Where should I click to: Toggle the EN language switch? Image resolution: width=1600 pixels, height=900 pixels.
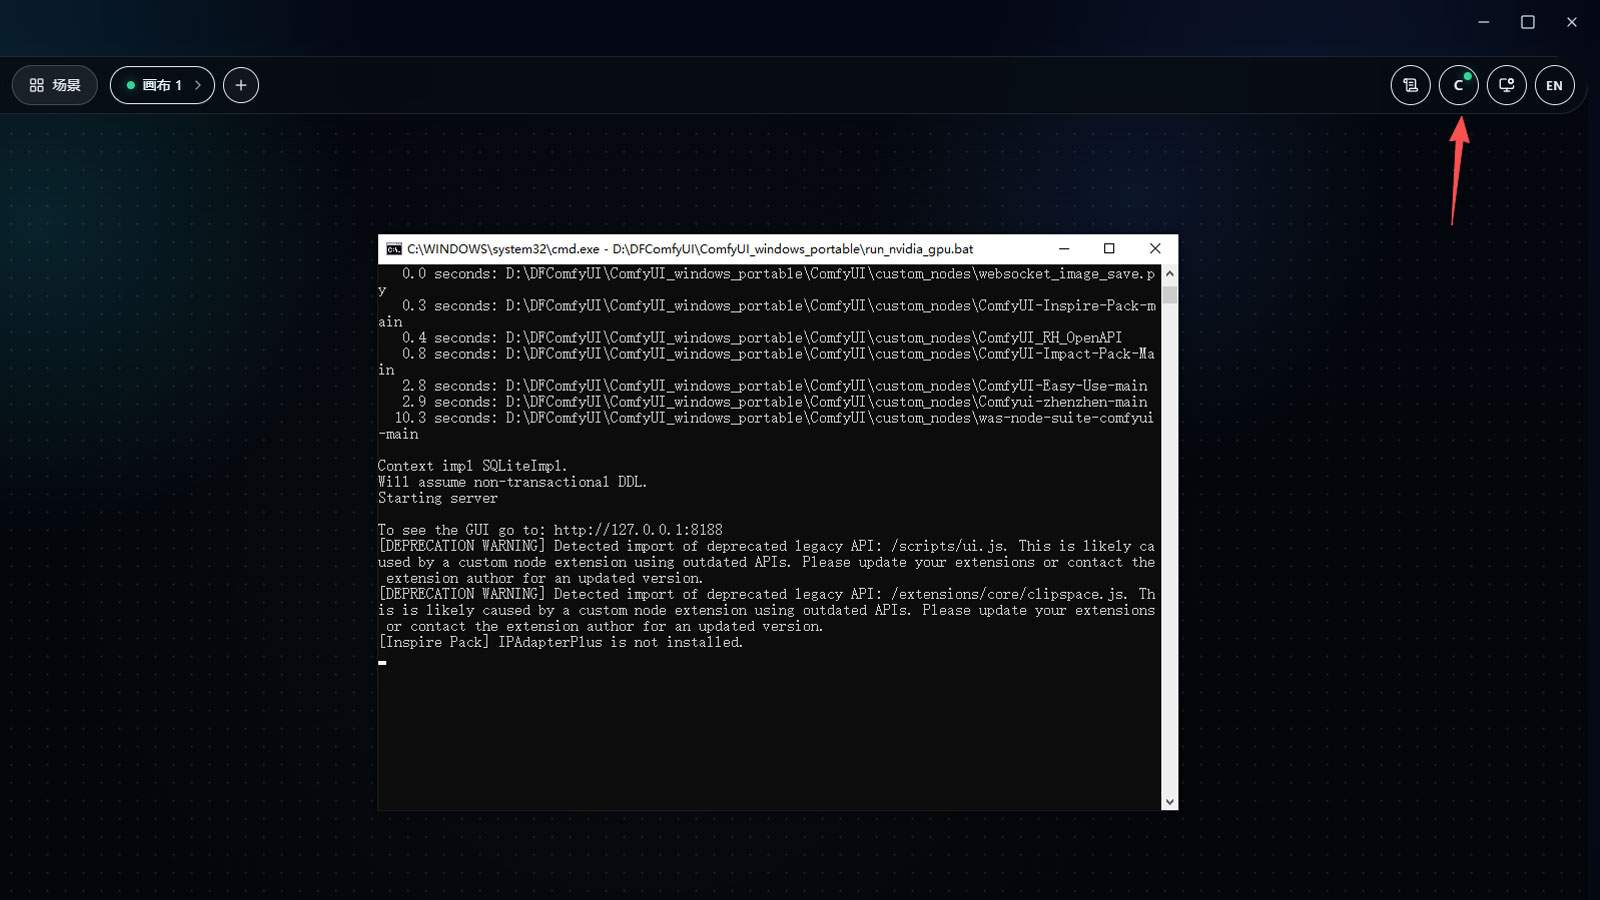click(x=1555, y=85)
